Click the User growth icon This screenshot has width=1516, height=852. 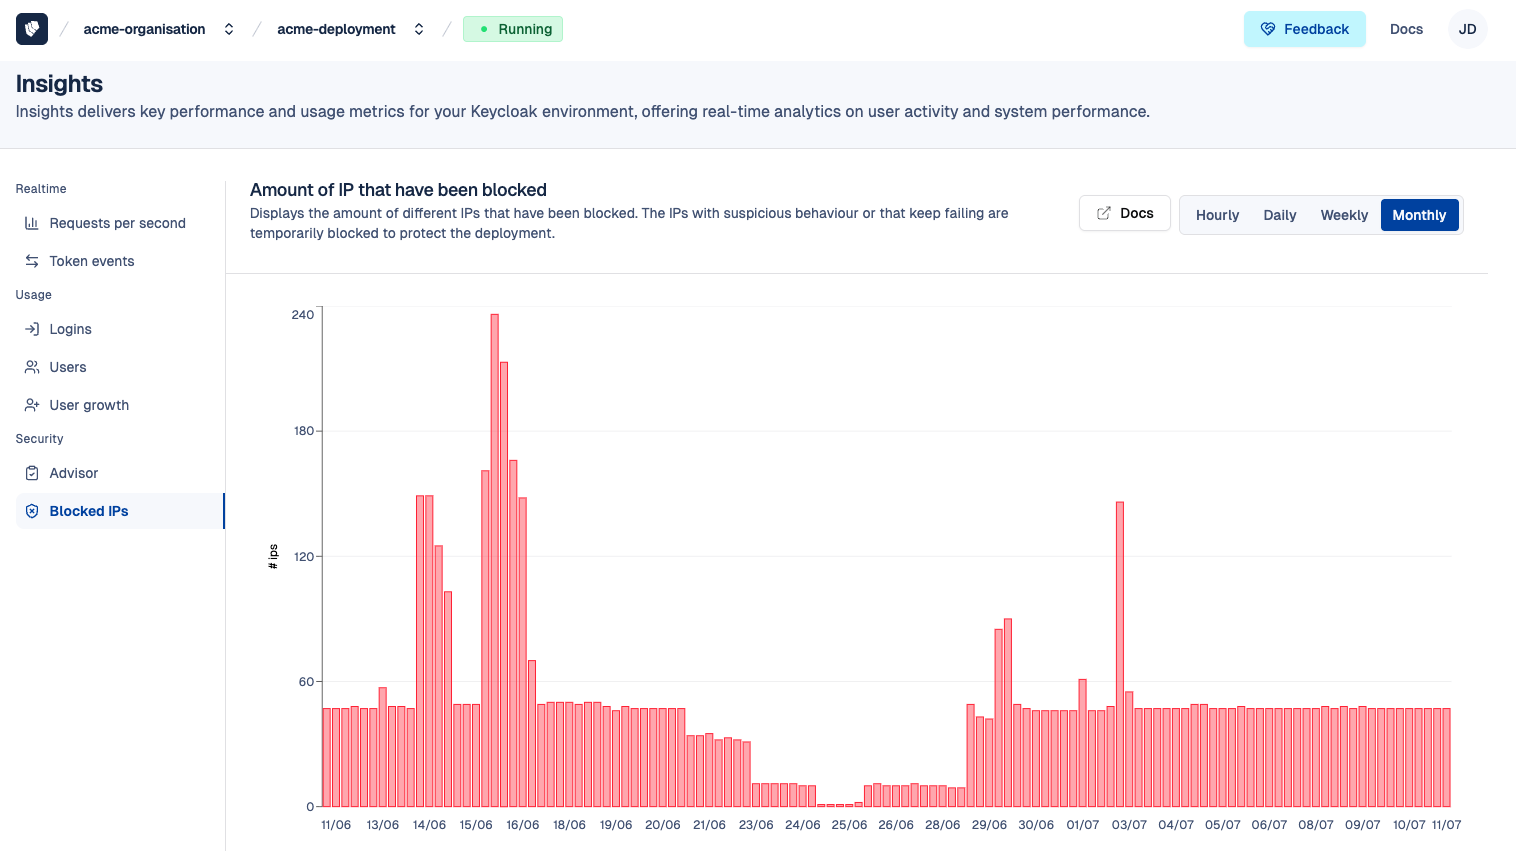coord(32,405)
